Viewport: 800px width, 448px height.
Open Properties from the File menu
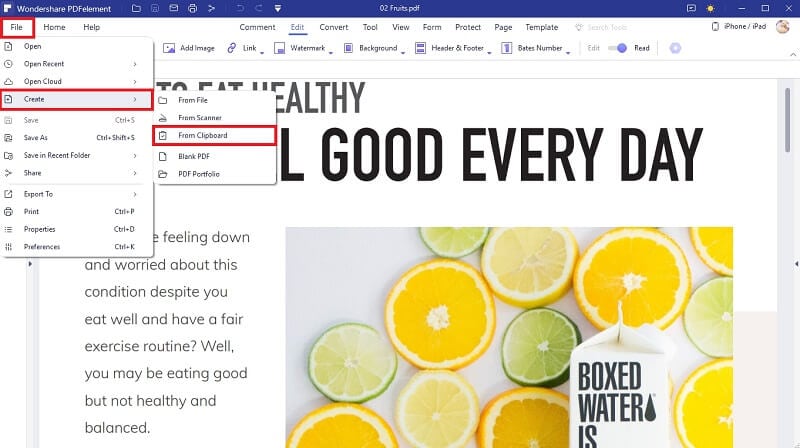77,229
